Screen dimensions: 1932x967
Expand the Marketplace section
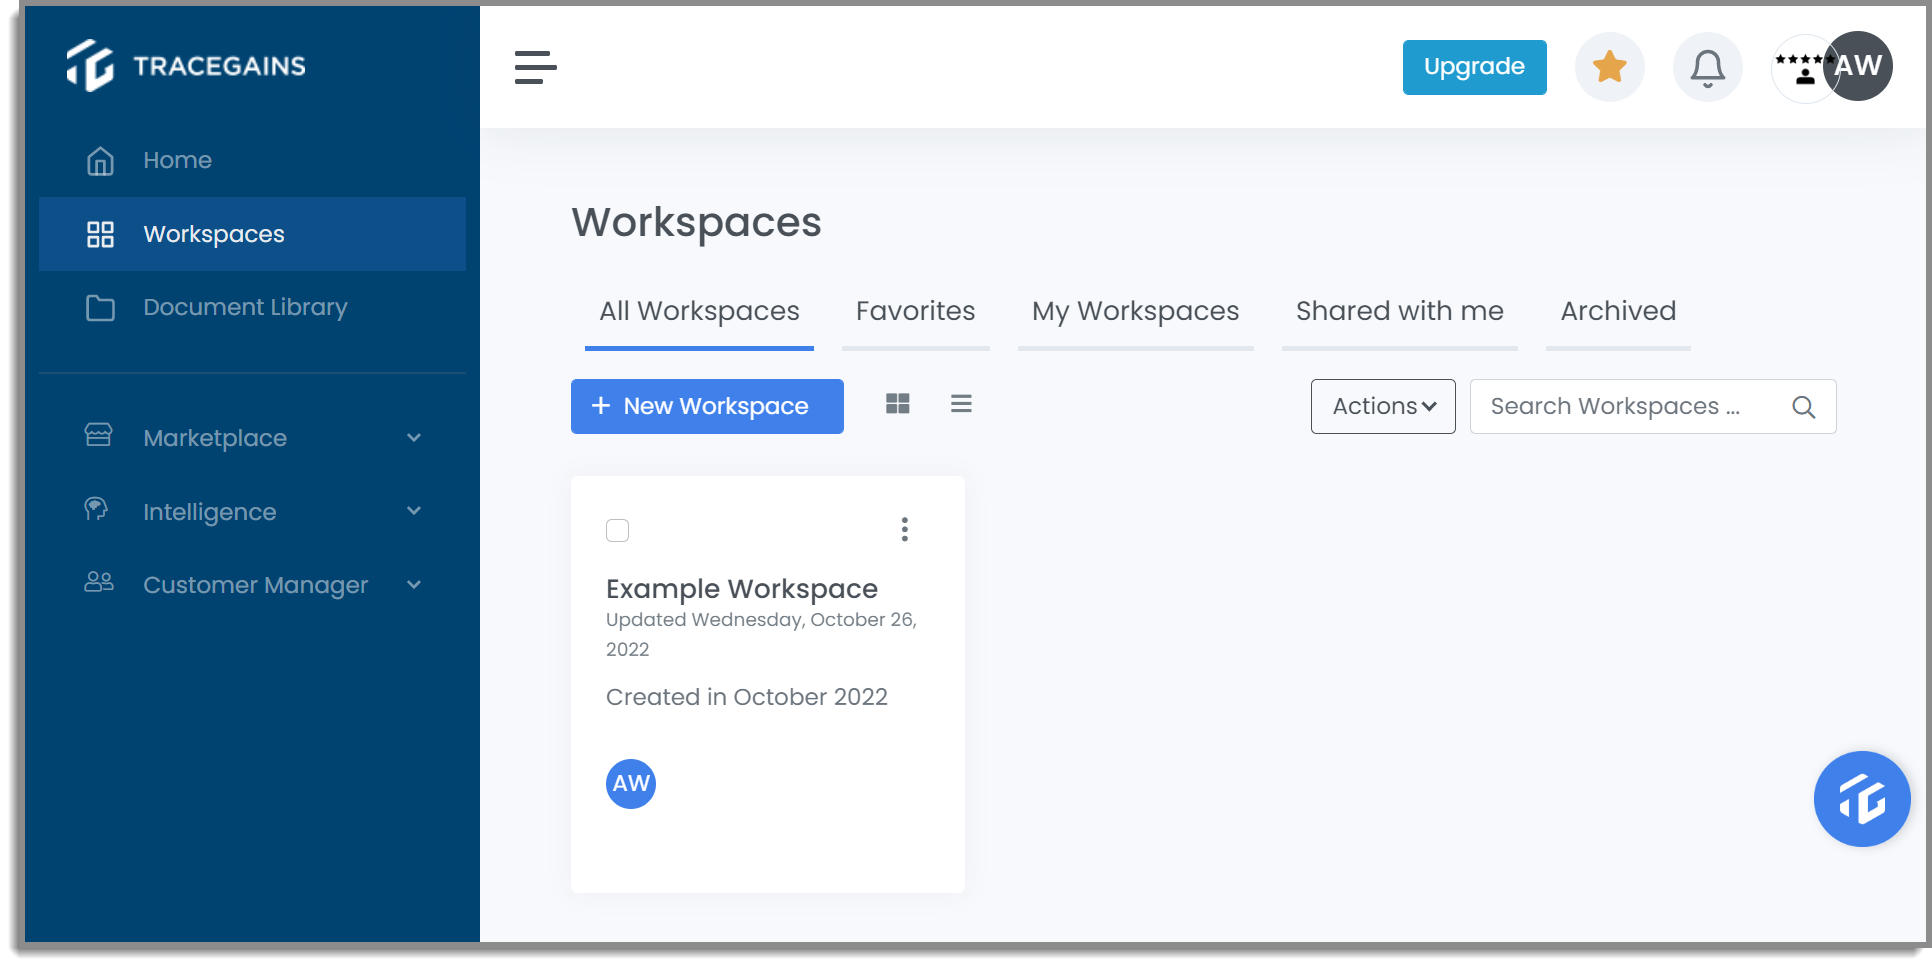click(213, 437)
